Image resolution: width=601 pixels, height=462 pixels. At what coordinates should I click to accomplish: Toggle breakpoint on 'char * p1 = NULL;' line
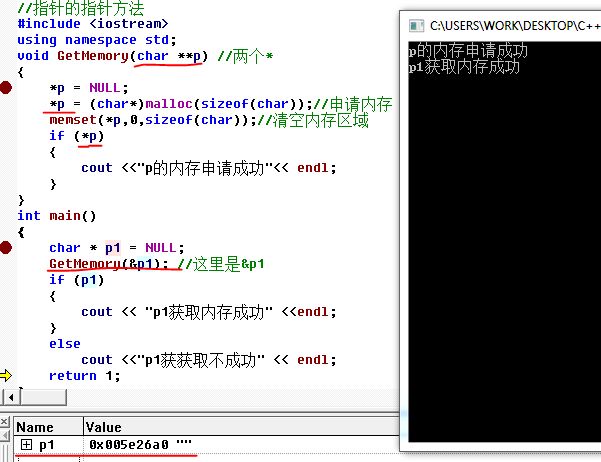pyautogui.click(x=6, y=248)
